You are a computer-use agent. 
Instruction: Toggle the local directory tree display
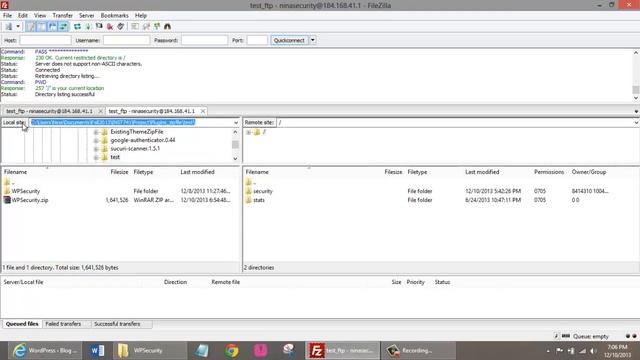click(42, 27)
